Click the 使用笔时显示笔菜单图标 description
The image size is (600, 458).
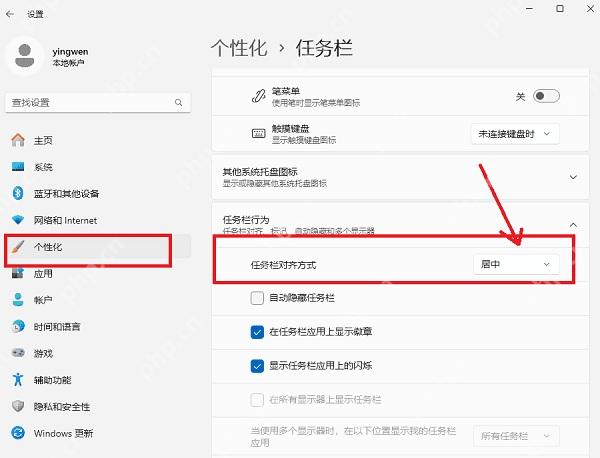[x=316, y=103]
